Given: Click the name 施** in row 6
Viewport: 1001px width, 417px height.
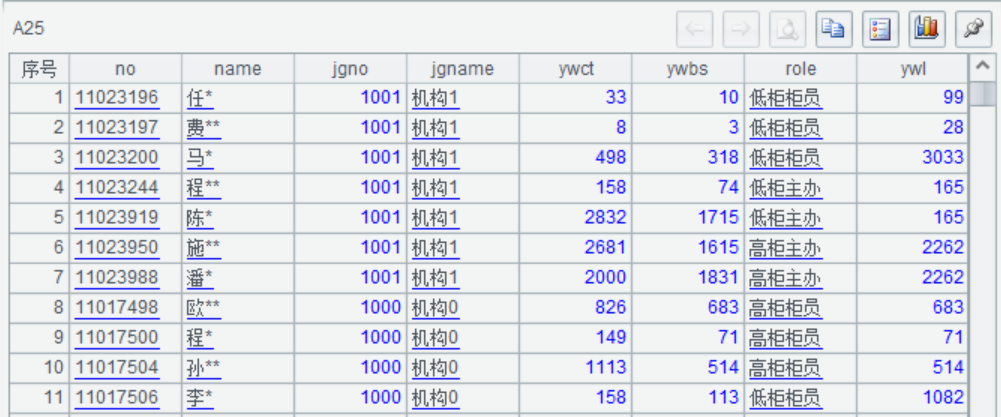Looking at the screenshot, I should [204, 248].
